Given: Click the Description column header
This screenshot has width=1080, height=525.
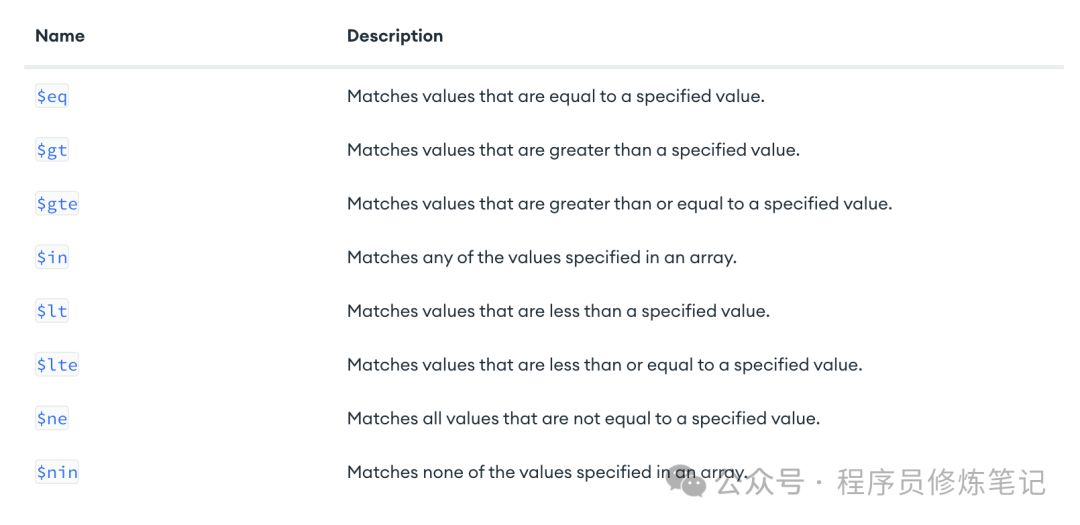Looking at the screenshot, I should click(x=395, y=36).
